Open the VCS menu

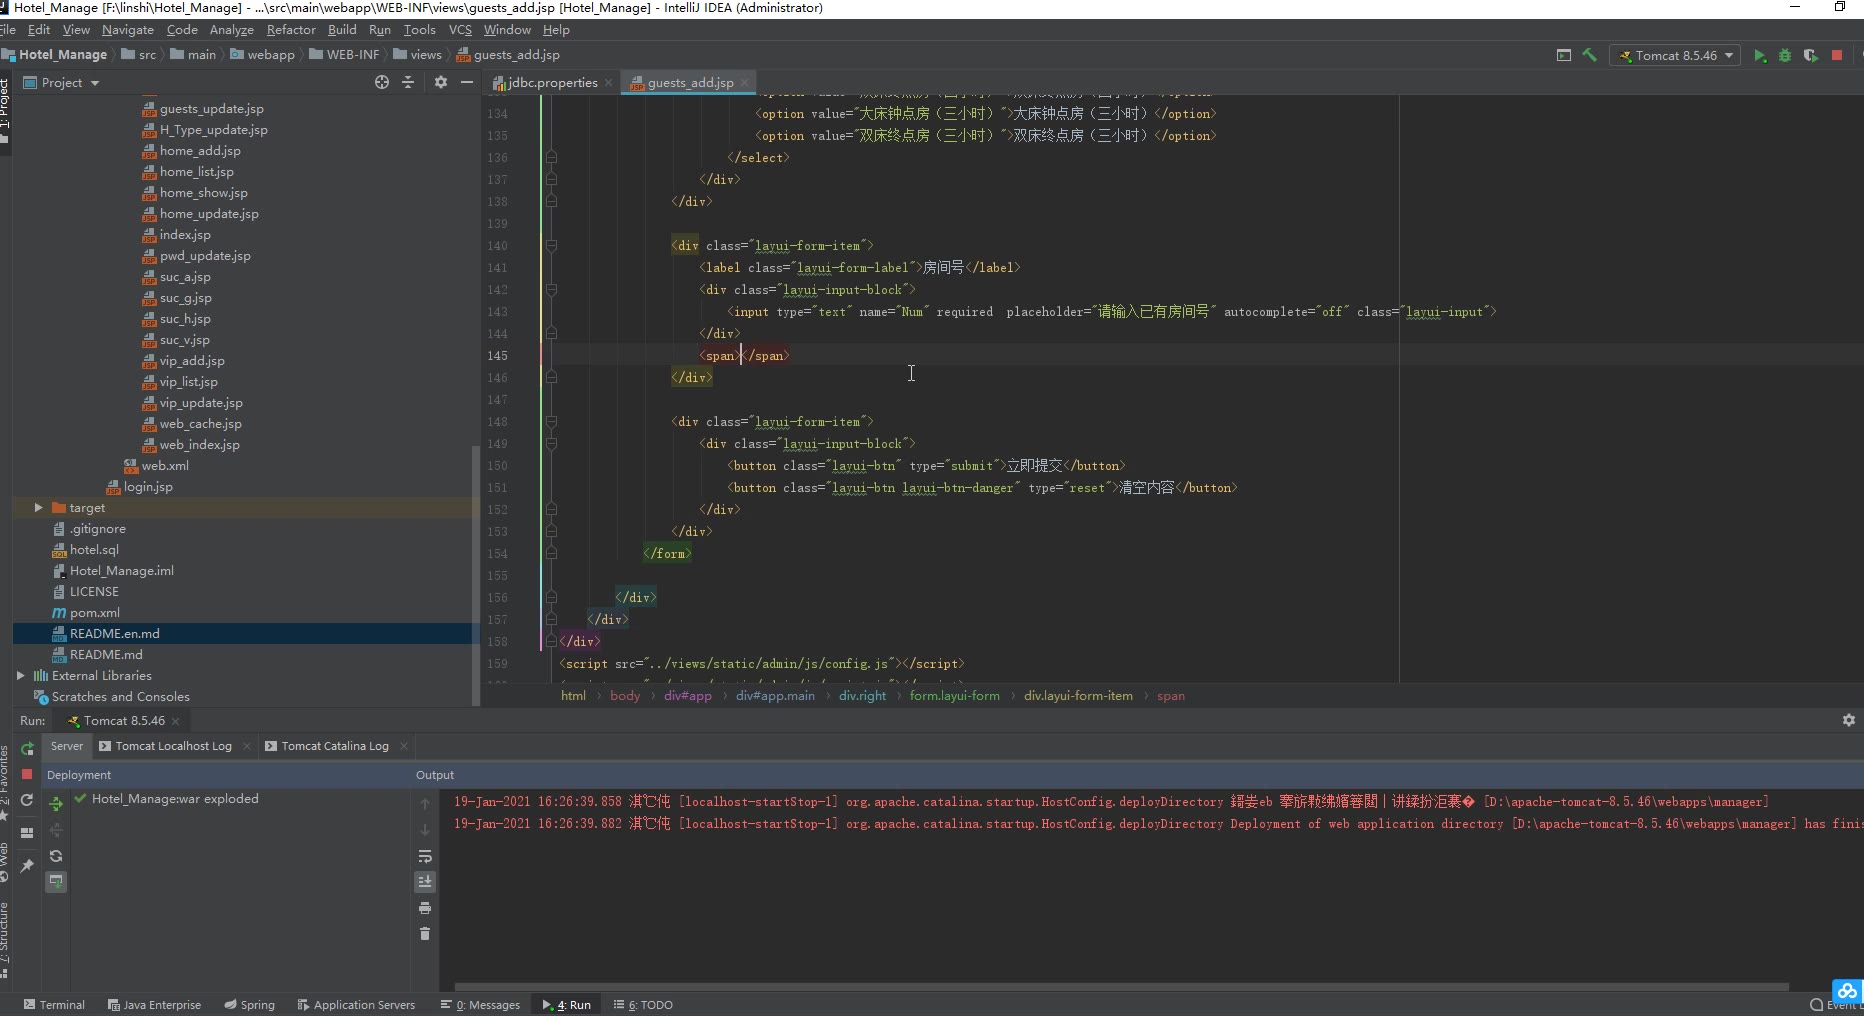coord(460,30)
